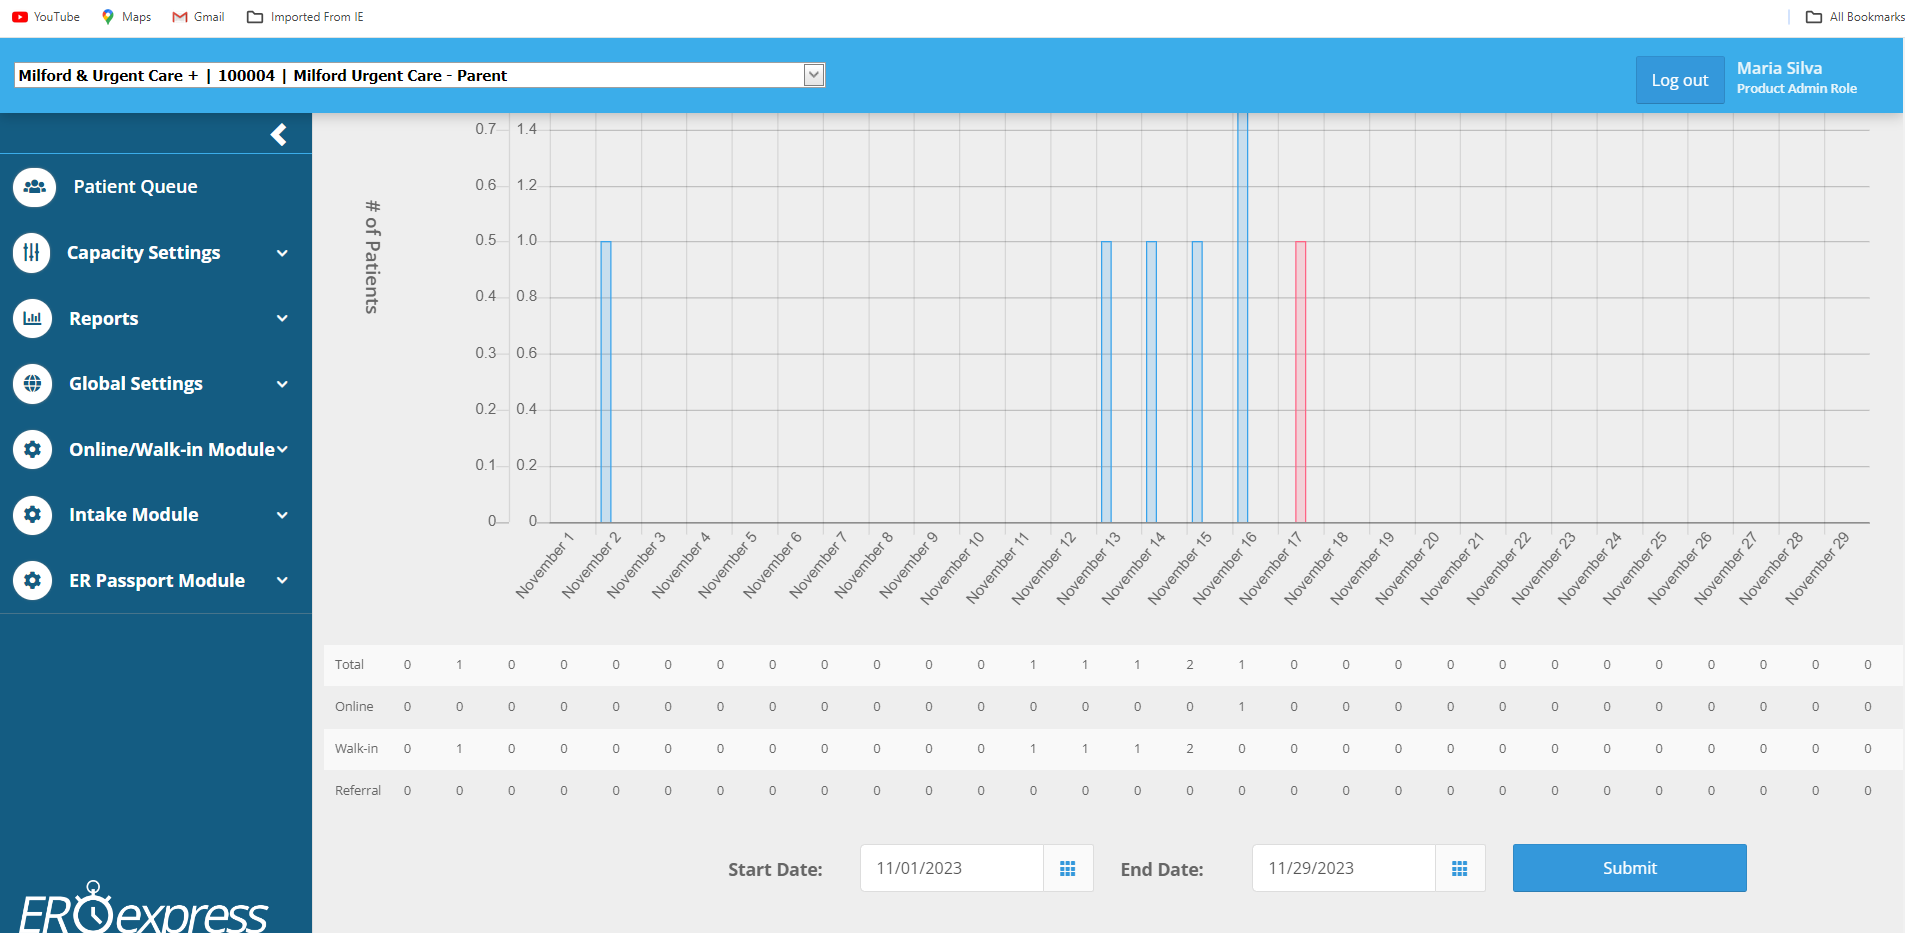Click the Global Settings globe icon

coord(32,384)
